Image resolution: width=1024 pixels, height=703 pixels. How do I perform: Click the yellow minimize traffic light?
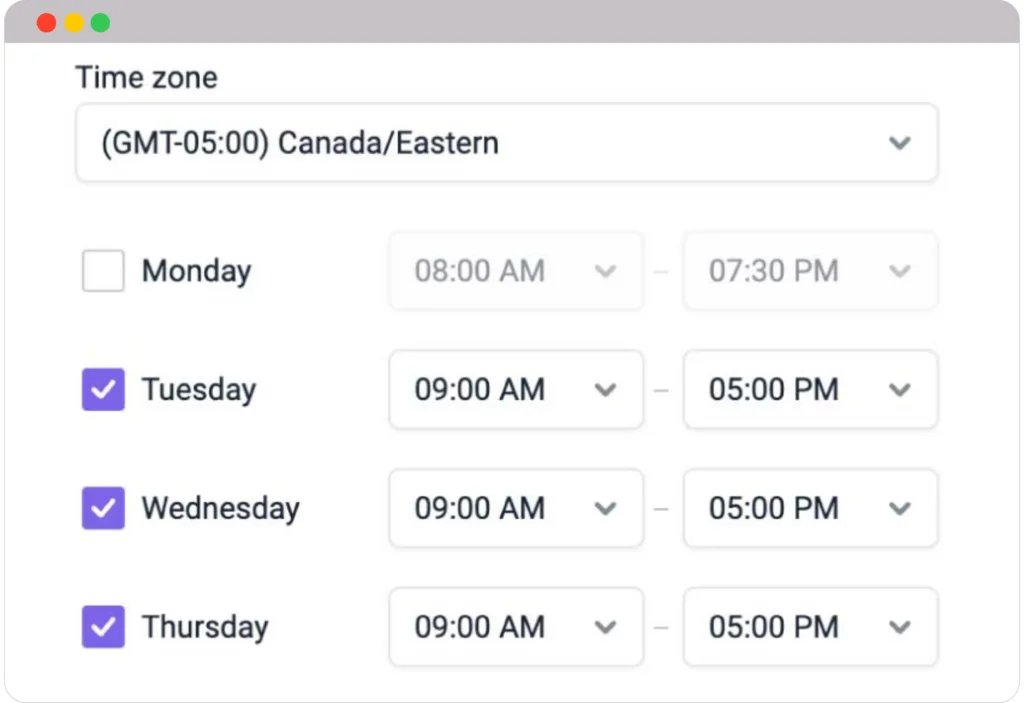point(72,21)
